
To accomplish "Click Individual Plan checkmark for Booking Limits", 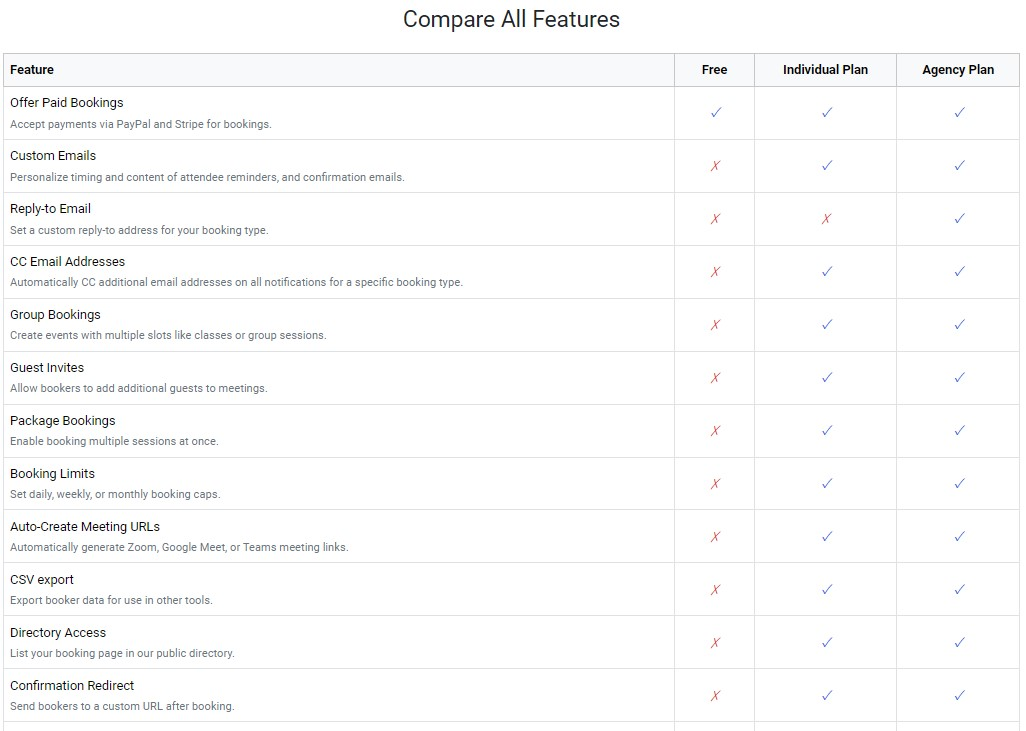I will pyautogui.click(x=826, y=484).
